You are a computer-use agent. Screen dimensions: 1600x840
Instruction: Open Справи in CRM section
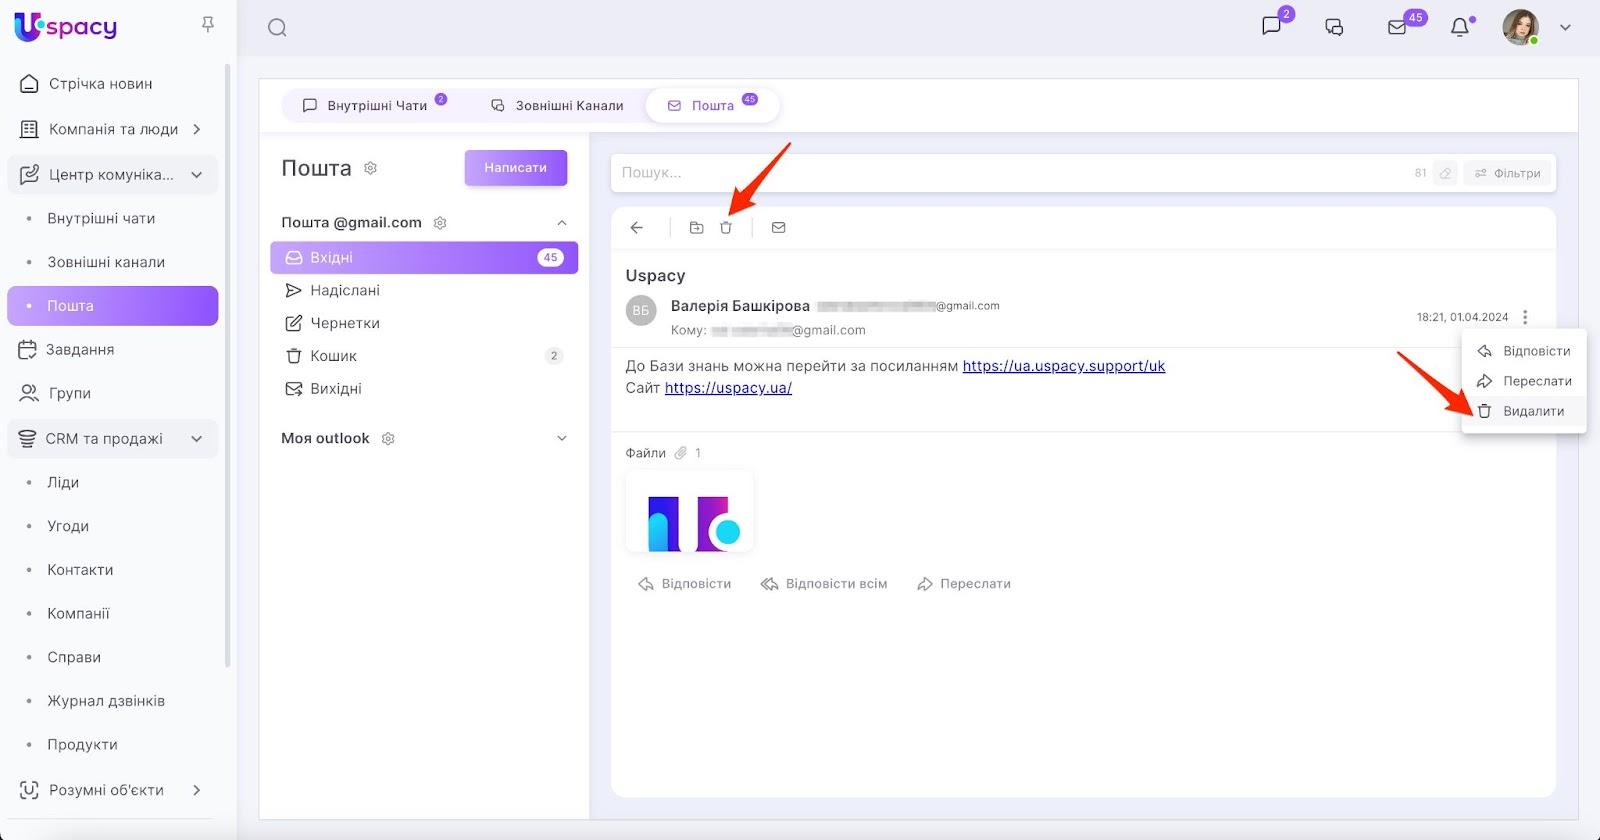pos(112,657)
